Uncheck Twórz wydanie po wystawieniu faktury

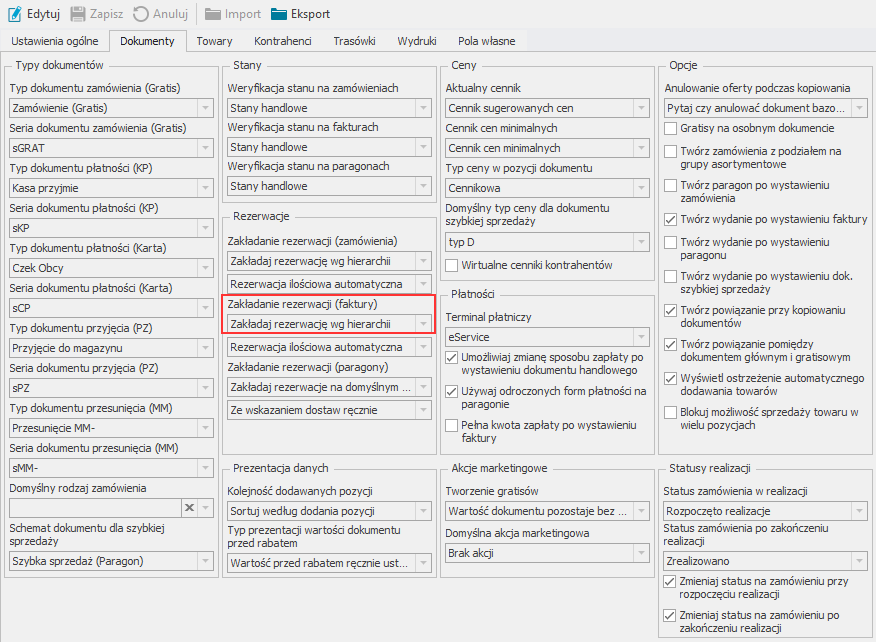point(671,219)
